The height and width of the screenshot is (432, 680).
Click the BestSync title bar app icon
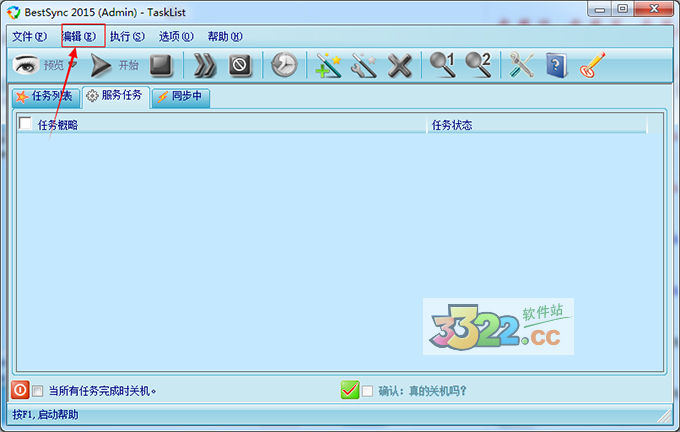13,12
